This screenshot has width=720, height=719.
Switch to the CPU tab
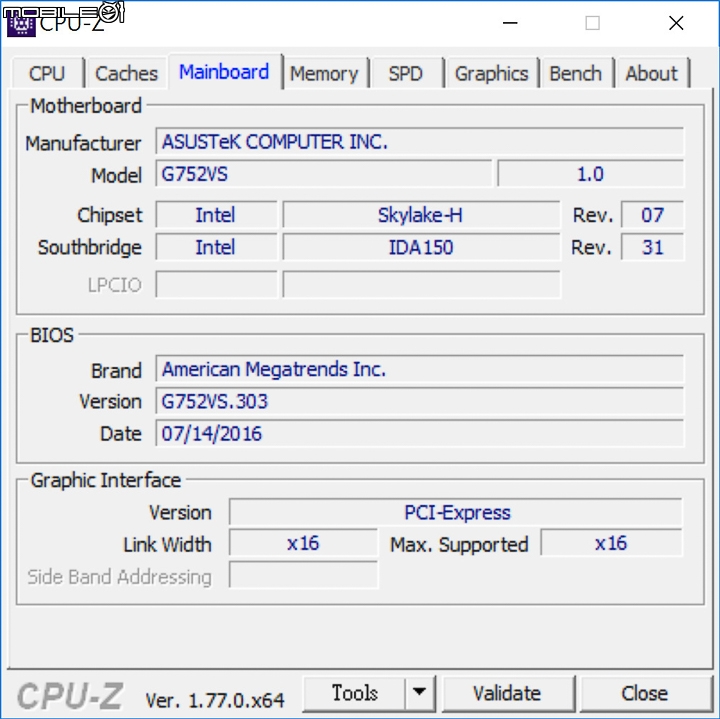(48, 73)
